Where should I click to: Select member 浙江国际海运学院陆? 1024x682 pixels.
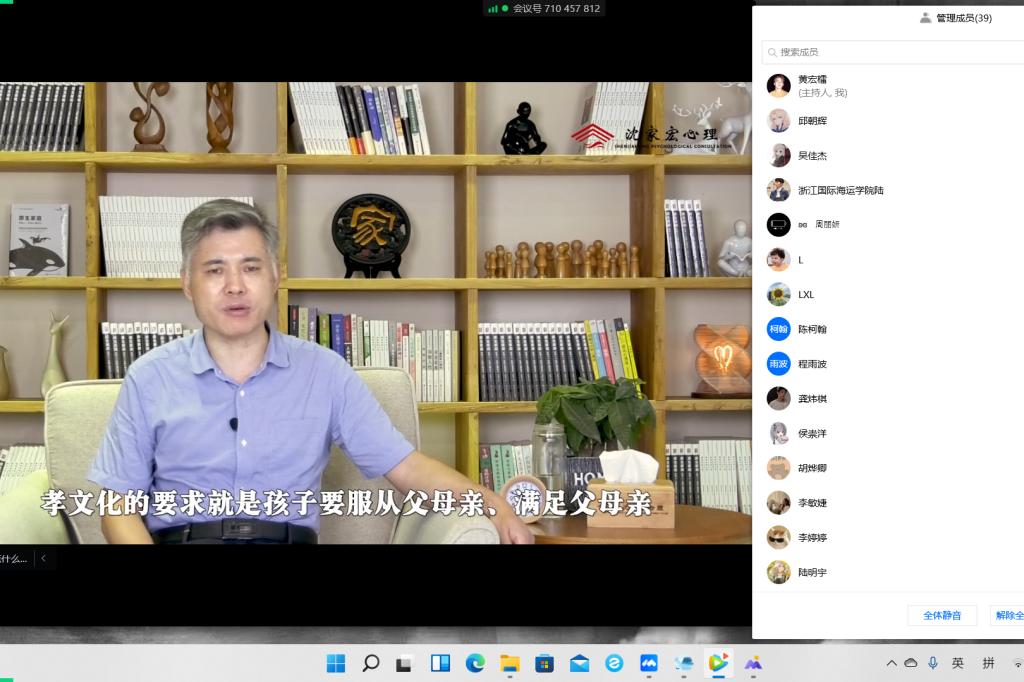point(840,190)
